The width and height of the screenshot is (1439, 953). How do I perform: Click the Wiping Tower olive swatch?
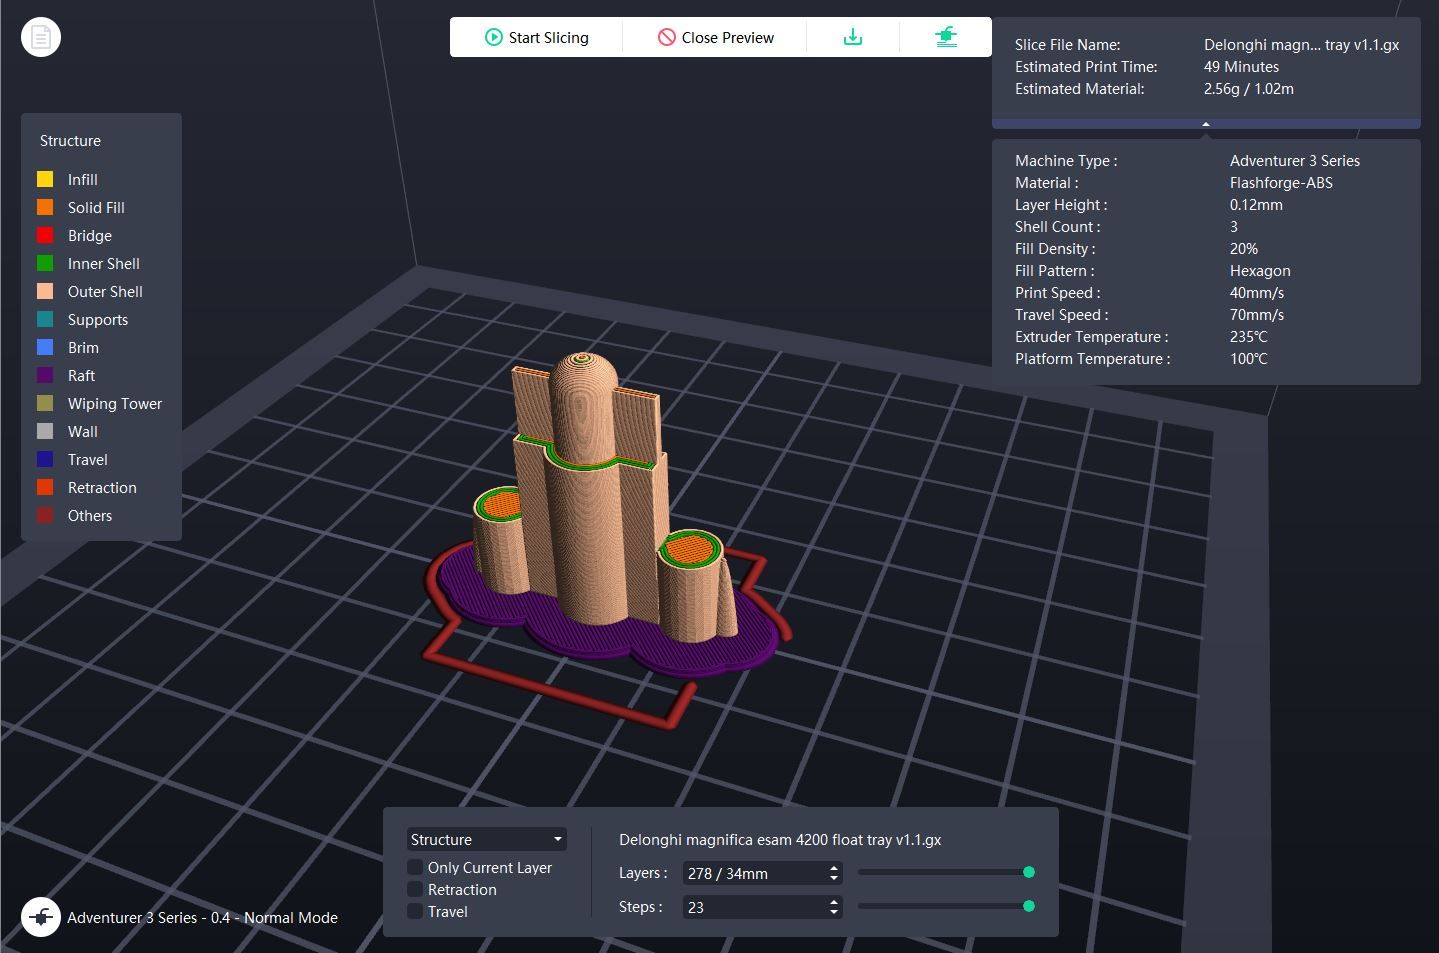[45, 403]
